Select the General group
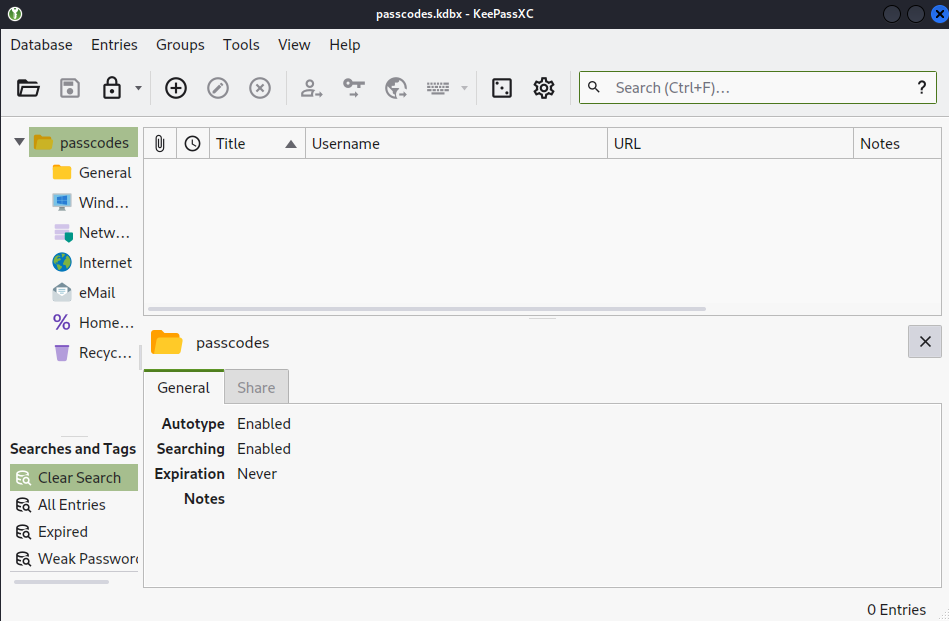This screenshot has height=621, width=949. pos(92,172)
